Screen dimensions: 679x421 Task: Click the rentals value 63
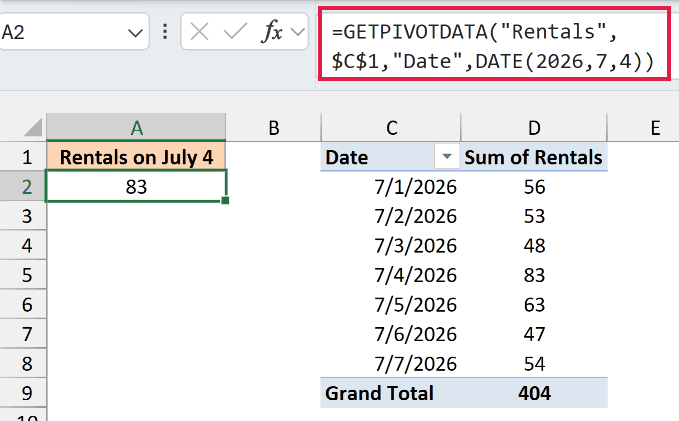[x=534, y=304]
